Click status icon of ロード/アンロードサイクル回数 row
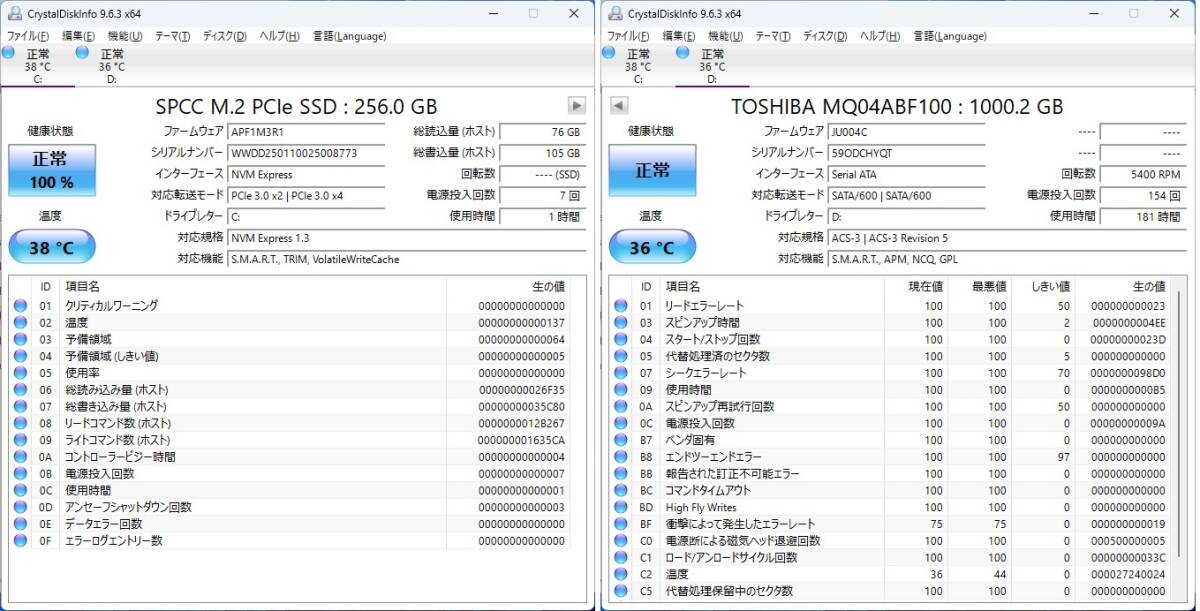Viewport: 1200px width, 611px height. (620, 557)
